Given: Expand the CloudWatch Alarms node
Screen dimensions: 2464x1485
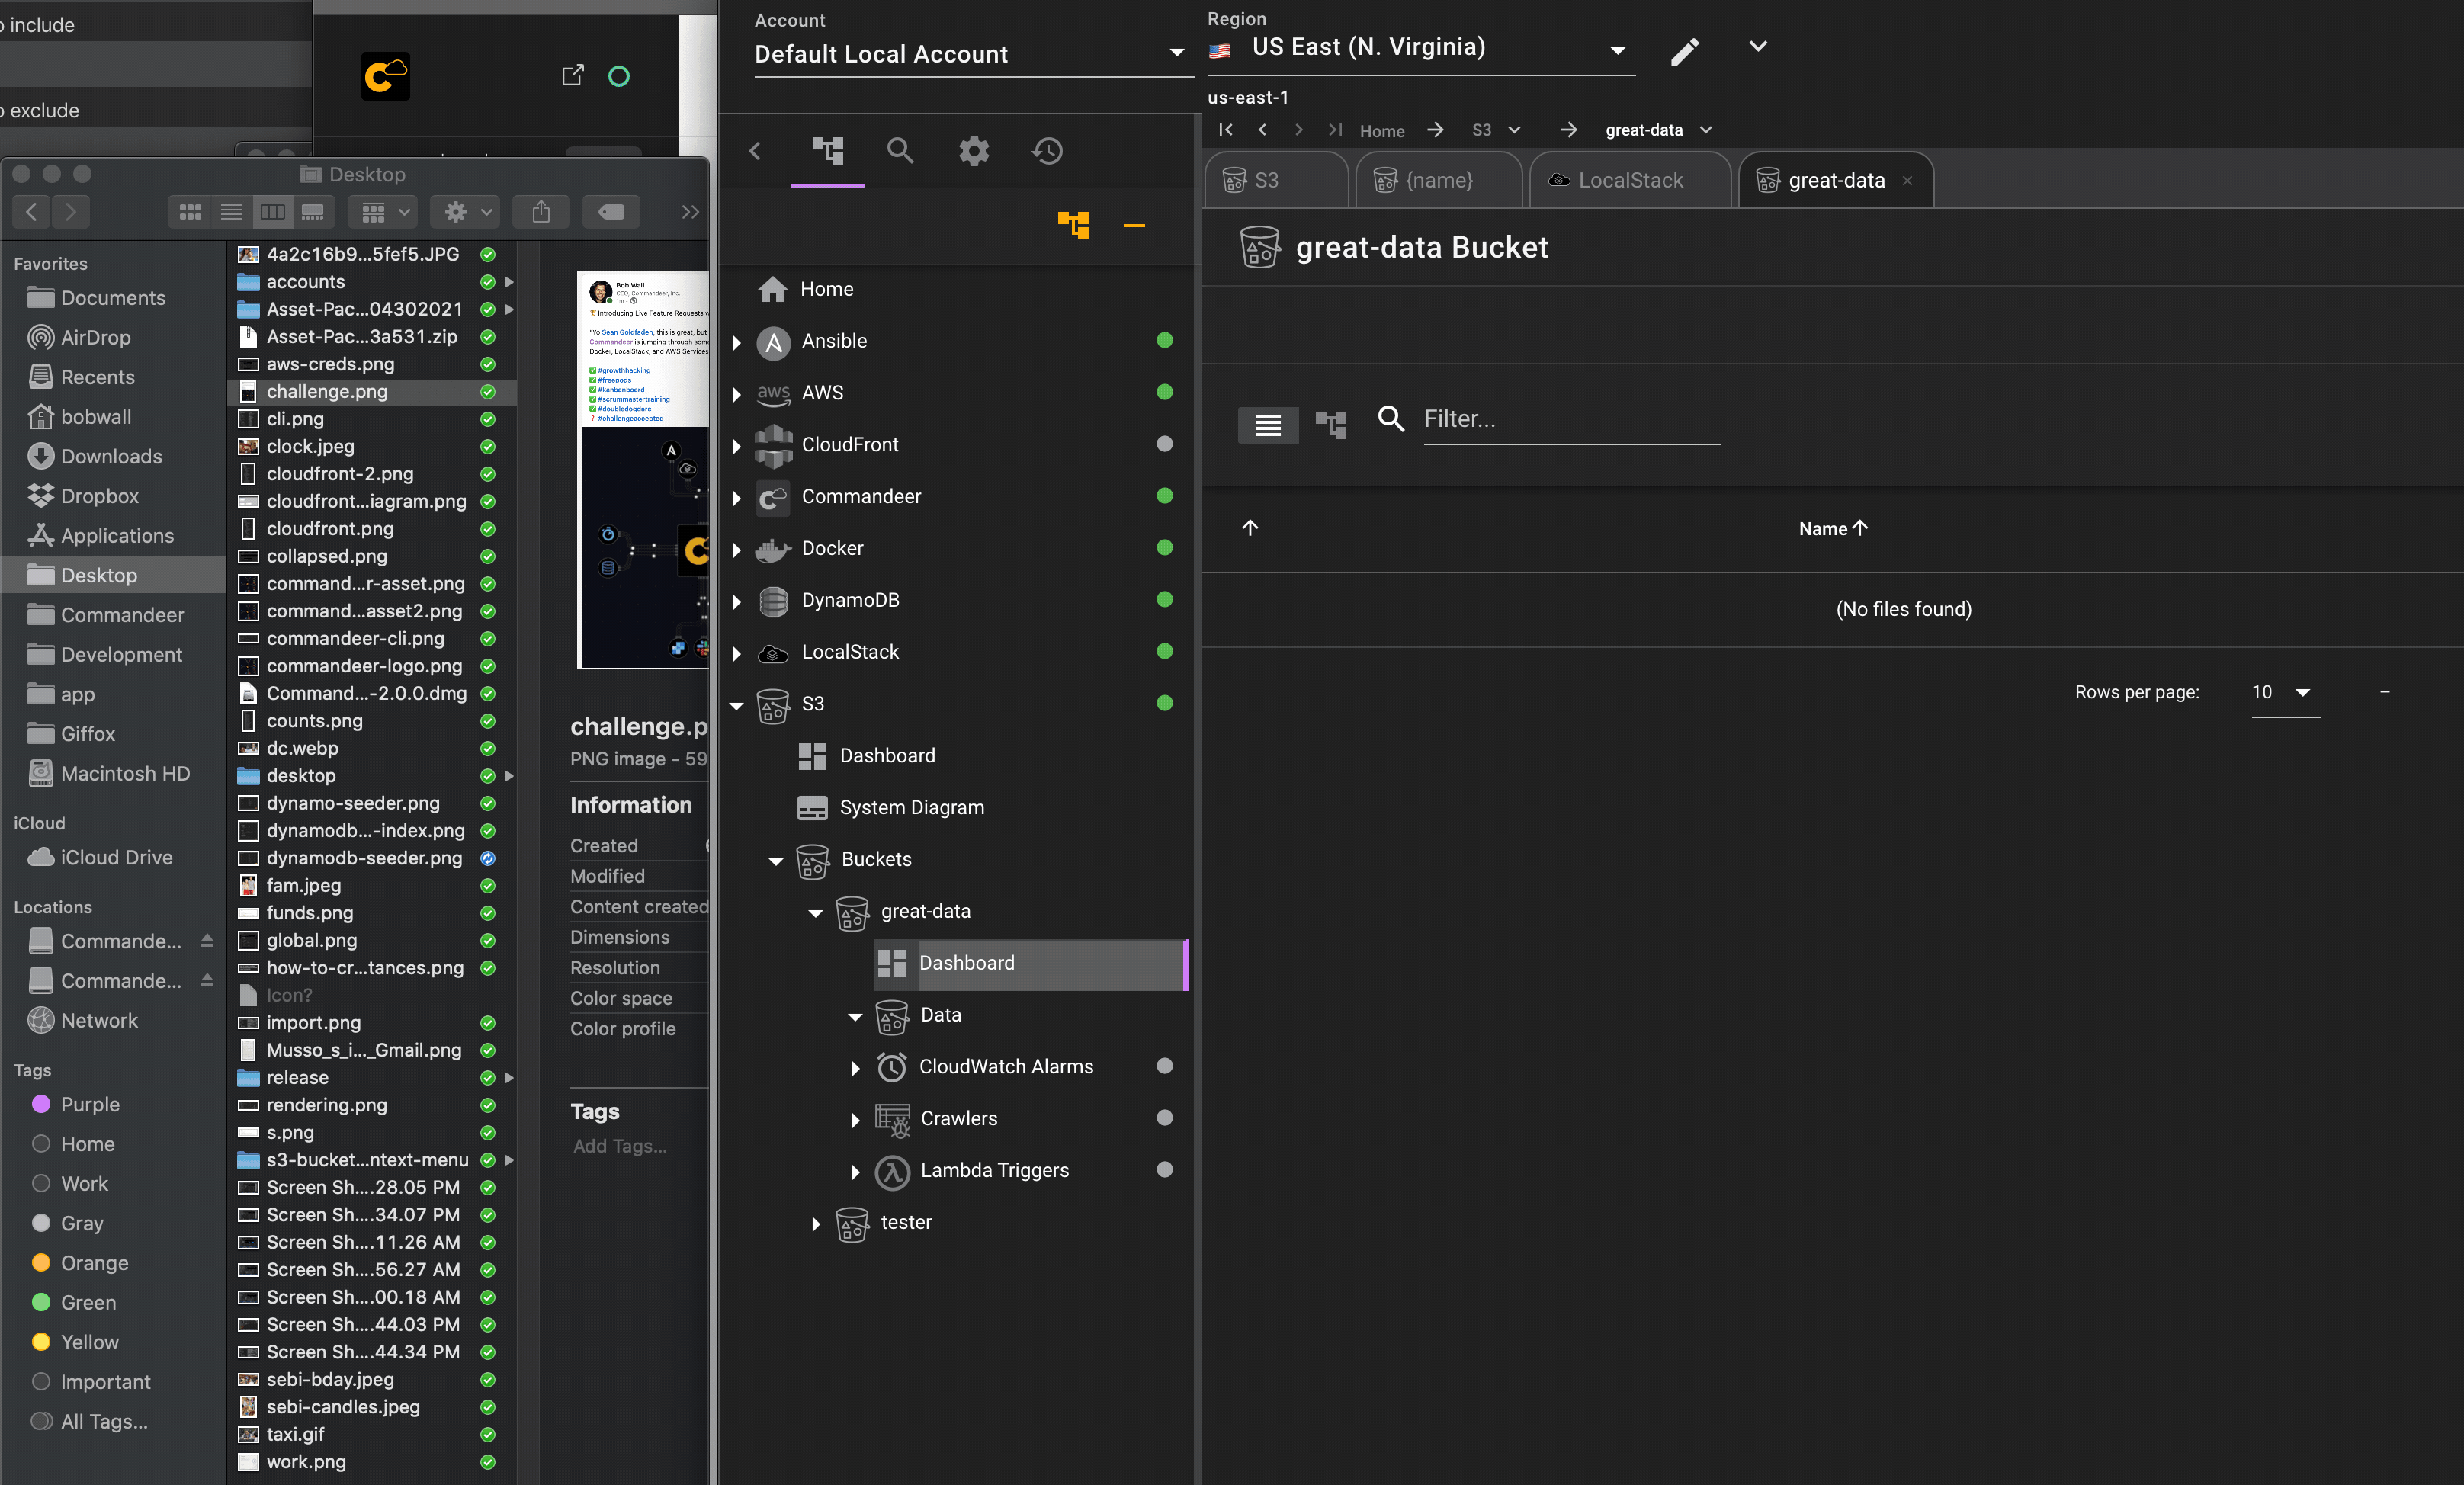Looking at the screenshot, I should 855,1068.
